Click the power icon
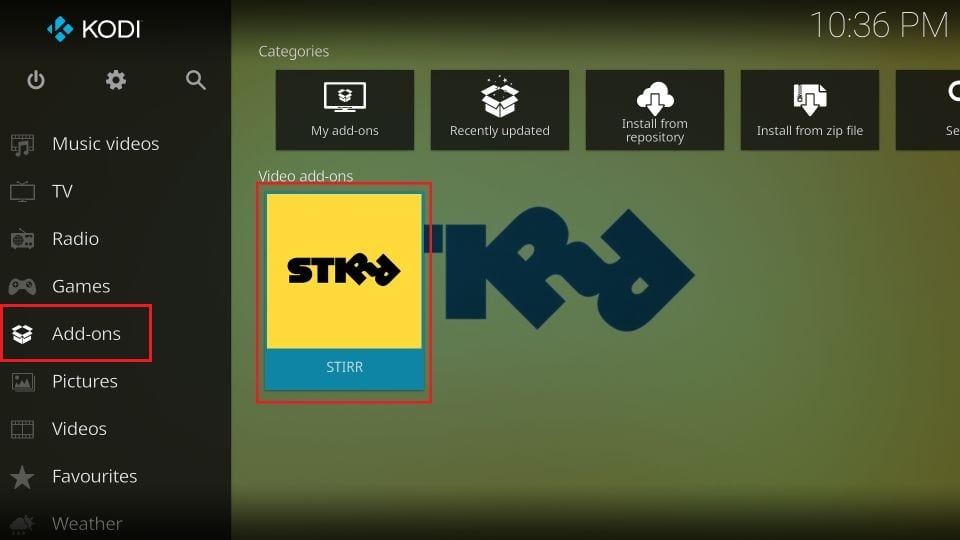The image size is (960, 540). click(x=36, y=80)
